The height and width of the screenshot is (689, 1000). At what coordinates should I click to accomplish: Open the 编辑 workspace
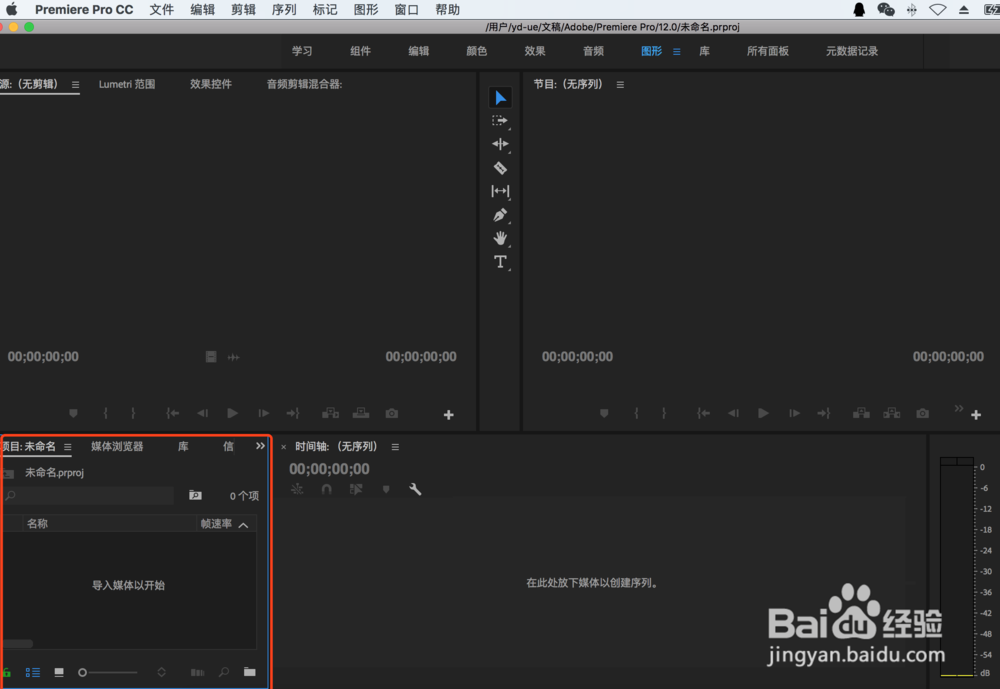pyautogui.click(x=418, y=51)
